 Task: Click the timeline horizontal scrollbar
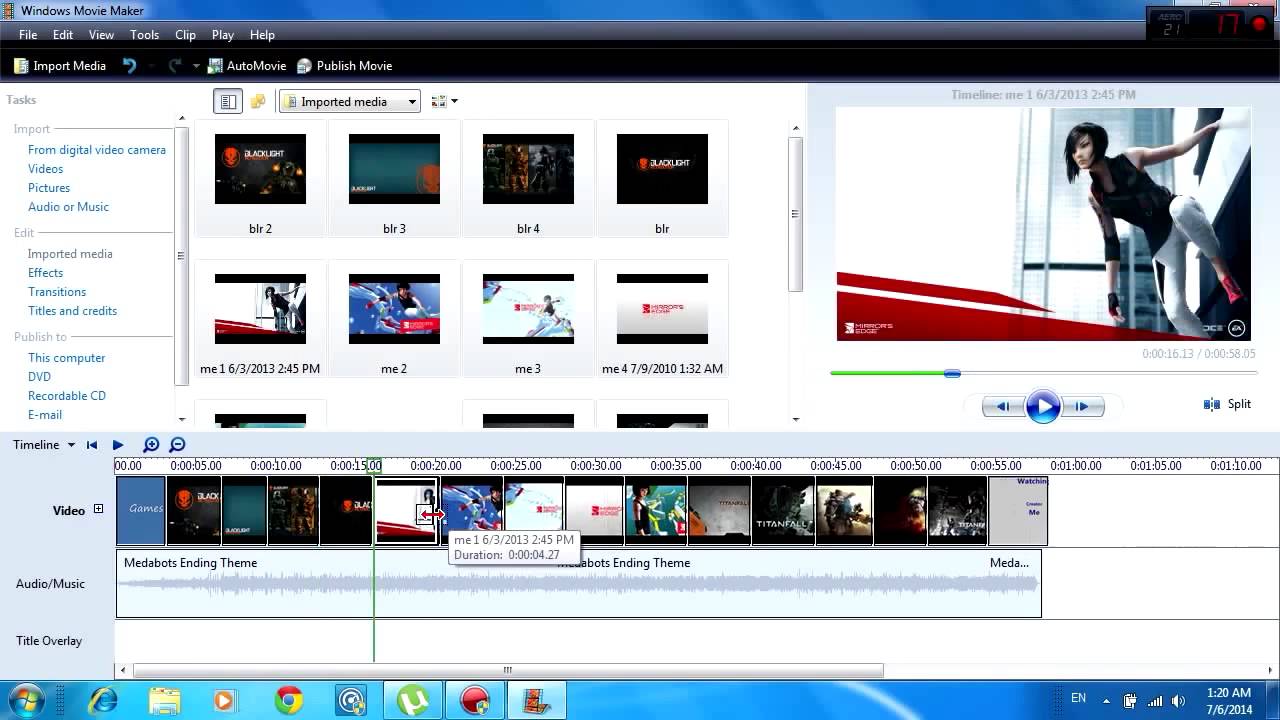click(x=507, y=670)
